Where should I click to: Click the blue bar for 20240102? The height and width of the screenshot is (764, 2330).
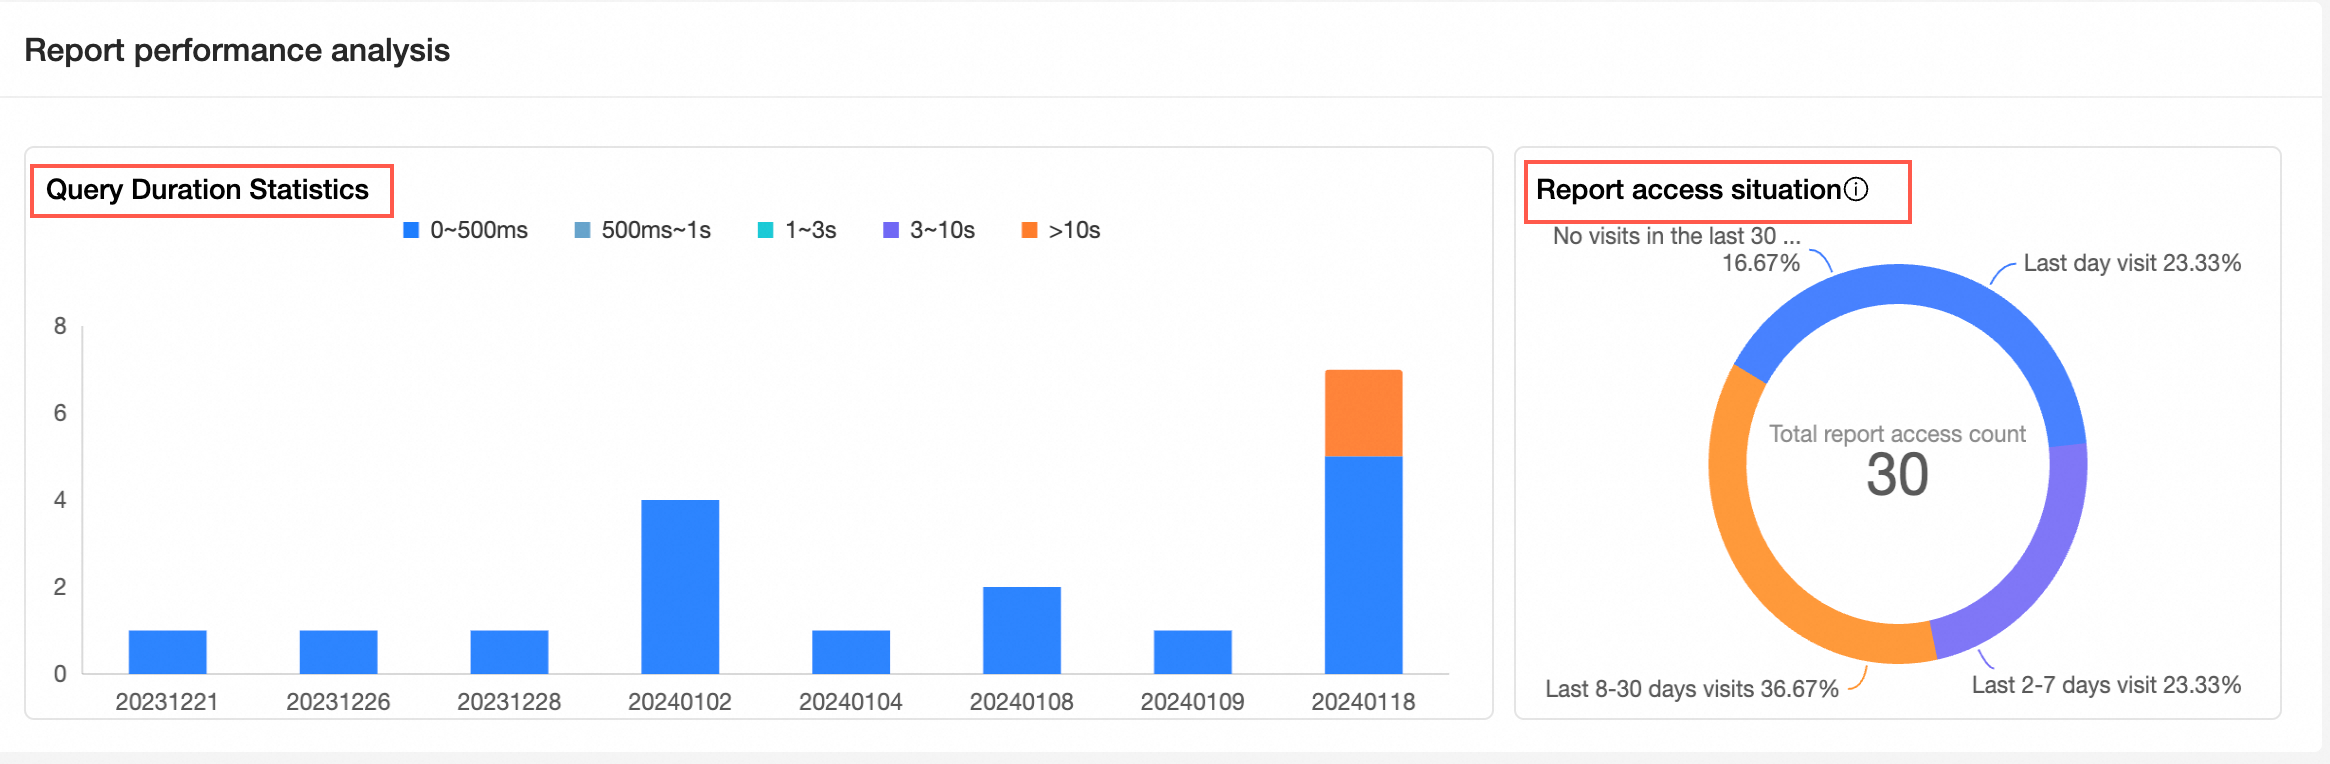click(x=680, y=586)
